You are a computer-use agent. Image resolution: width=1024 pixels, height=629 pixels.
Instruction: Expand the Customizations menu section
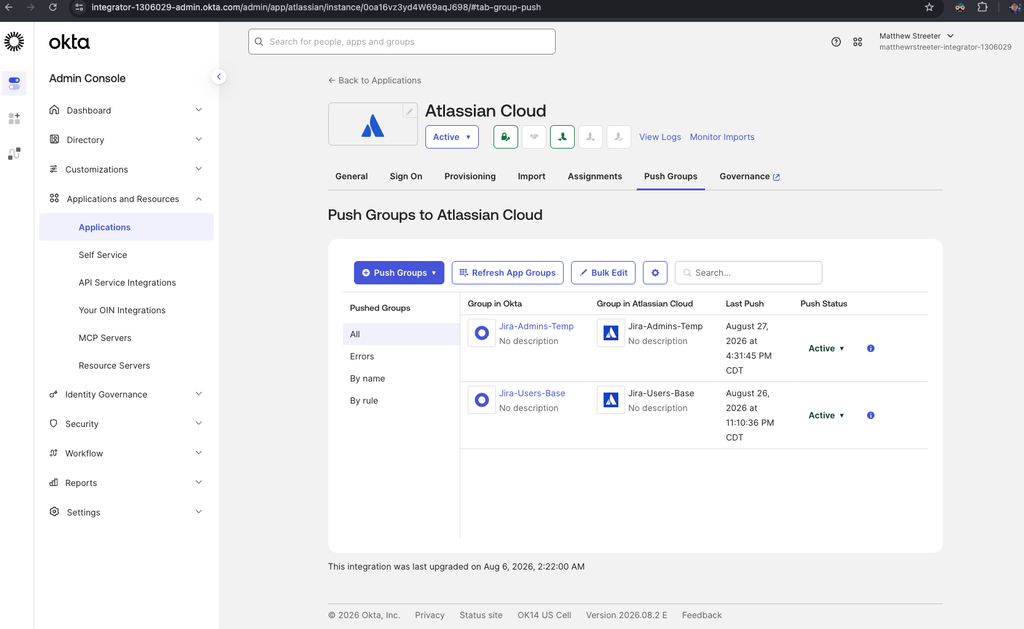point(126,169)
